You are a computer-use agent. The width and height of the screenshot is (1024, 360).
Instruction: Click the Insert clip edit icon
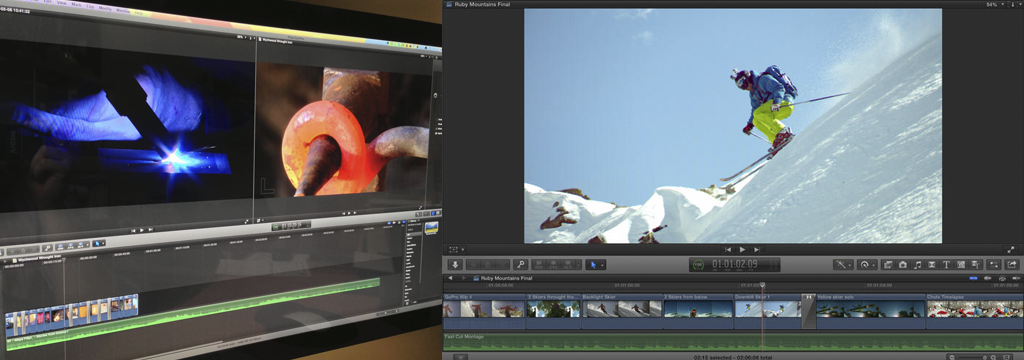pos(553,265)
